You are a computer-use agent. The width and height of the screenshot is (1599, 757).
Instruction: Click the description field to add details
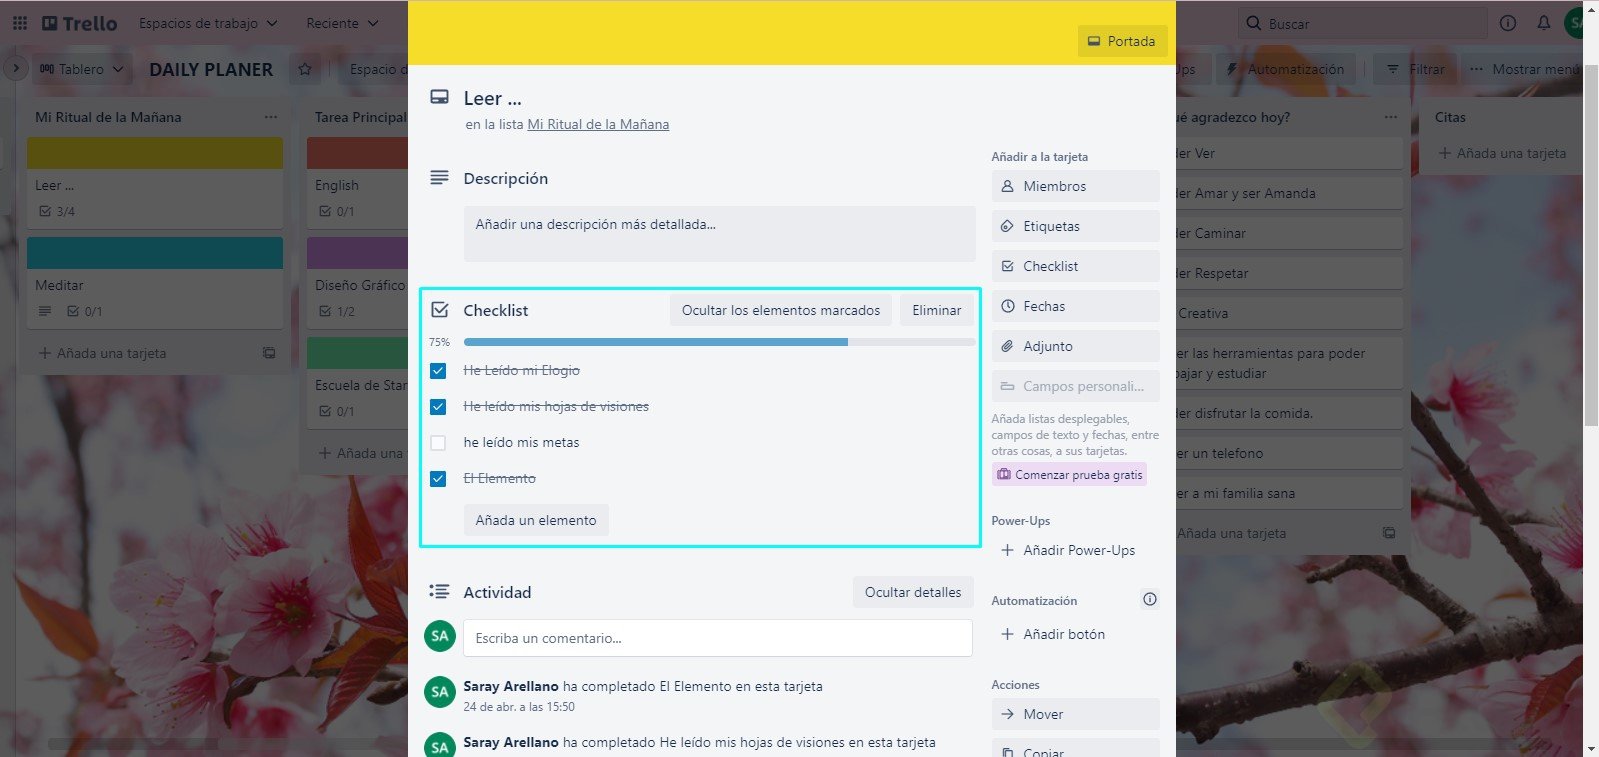(x=719, y=234)
